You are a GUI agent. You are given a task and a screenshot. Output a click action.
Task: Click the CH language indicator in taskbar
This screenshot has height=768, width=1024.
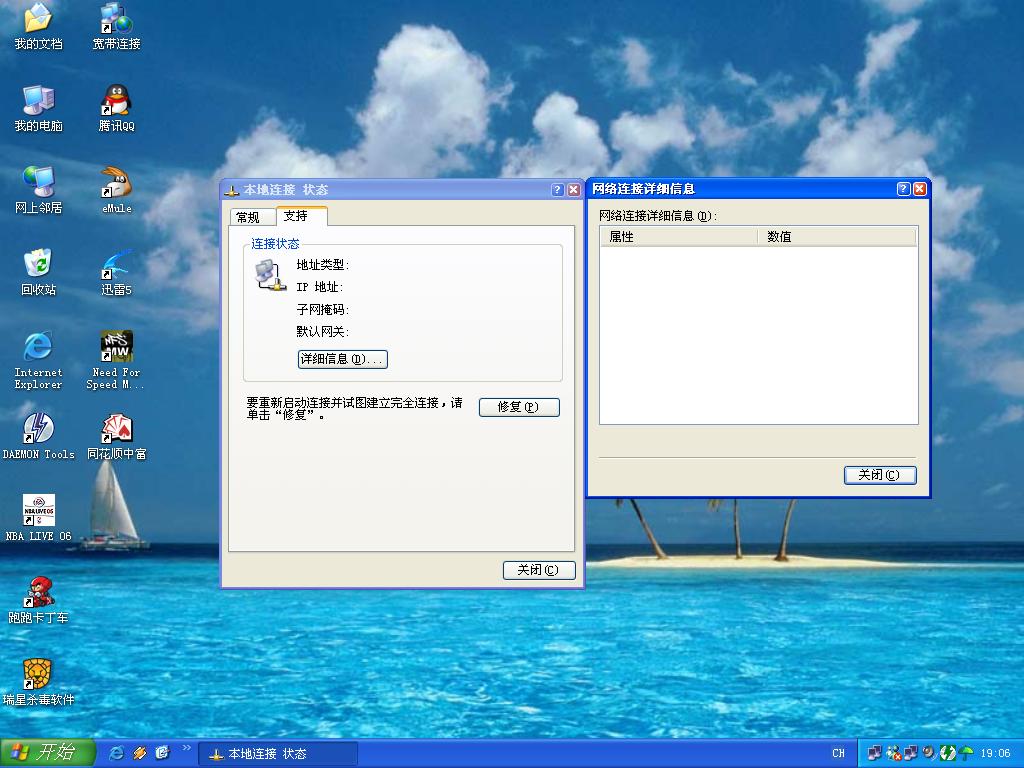838,753
